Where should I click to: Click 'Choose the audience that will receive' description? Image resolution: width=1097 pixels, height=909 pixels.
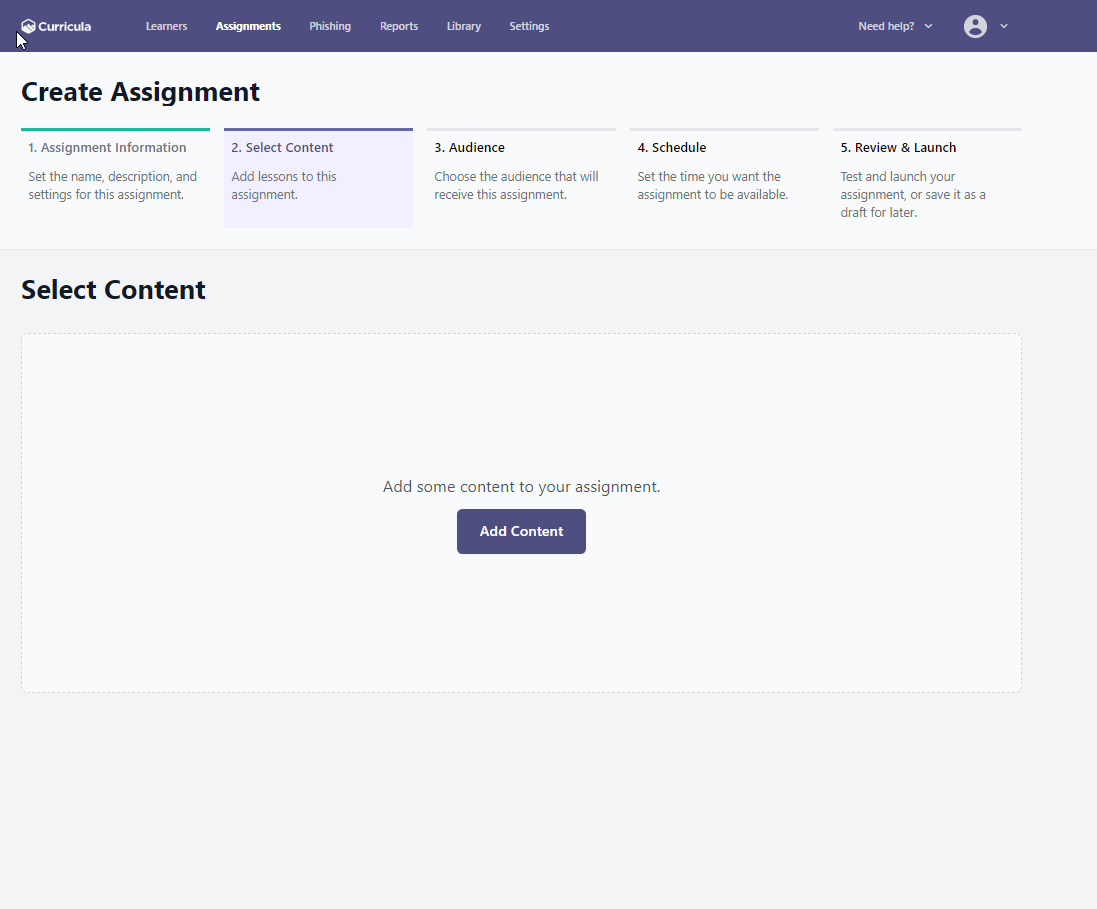516,185
